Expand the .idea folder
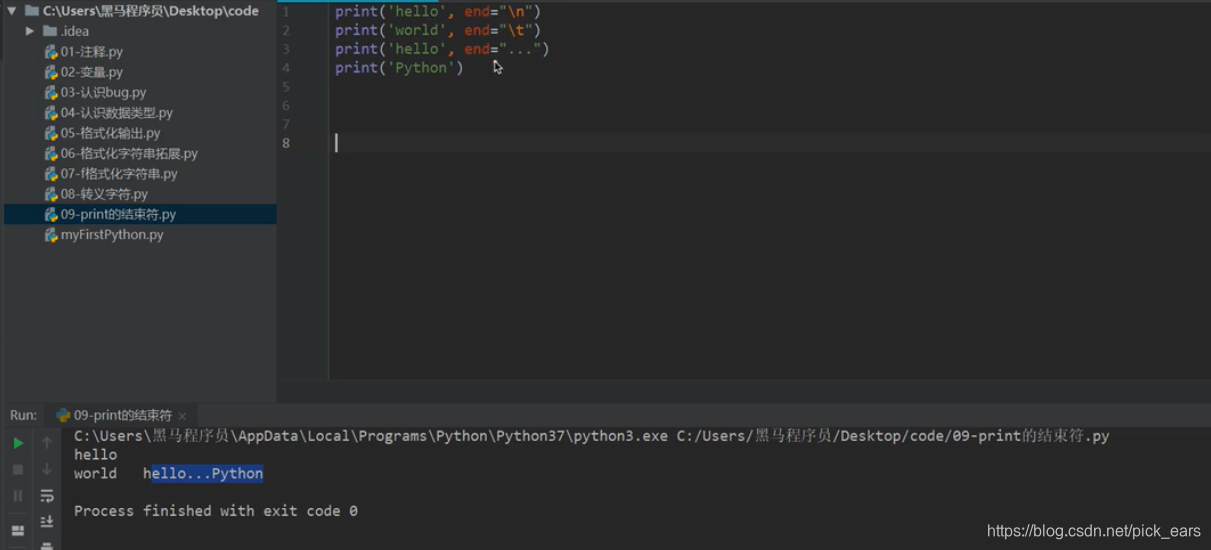The width and height of the screenshot is (1211, 550). coord(31,31)
